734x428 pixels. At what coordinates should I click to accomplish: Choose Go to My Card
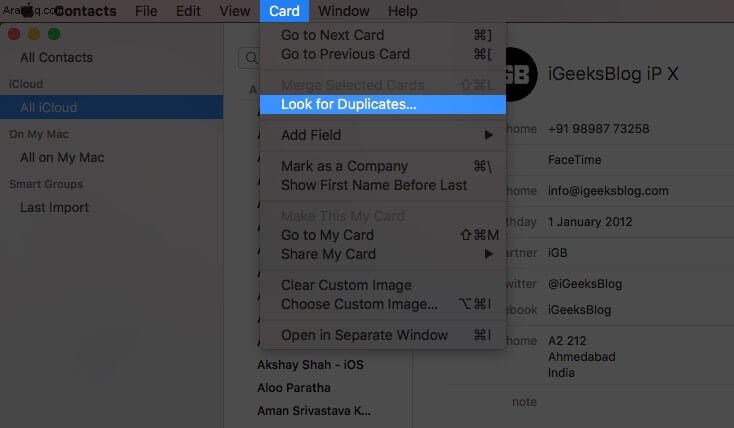[383, 235]
